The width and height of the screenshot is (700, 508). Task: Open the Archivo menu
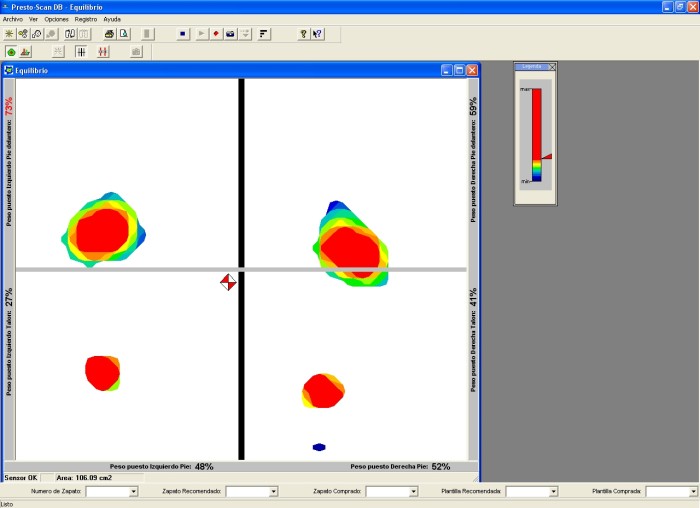[13, 19]
